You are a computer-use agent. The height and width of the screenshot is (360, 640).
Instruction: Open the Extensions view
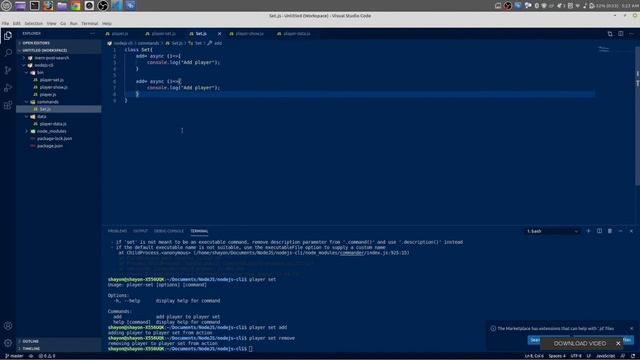[x=8, y=105]
